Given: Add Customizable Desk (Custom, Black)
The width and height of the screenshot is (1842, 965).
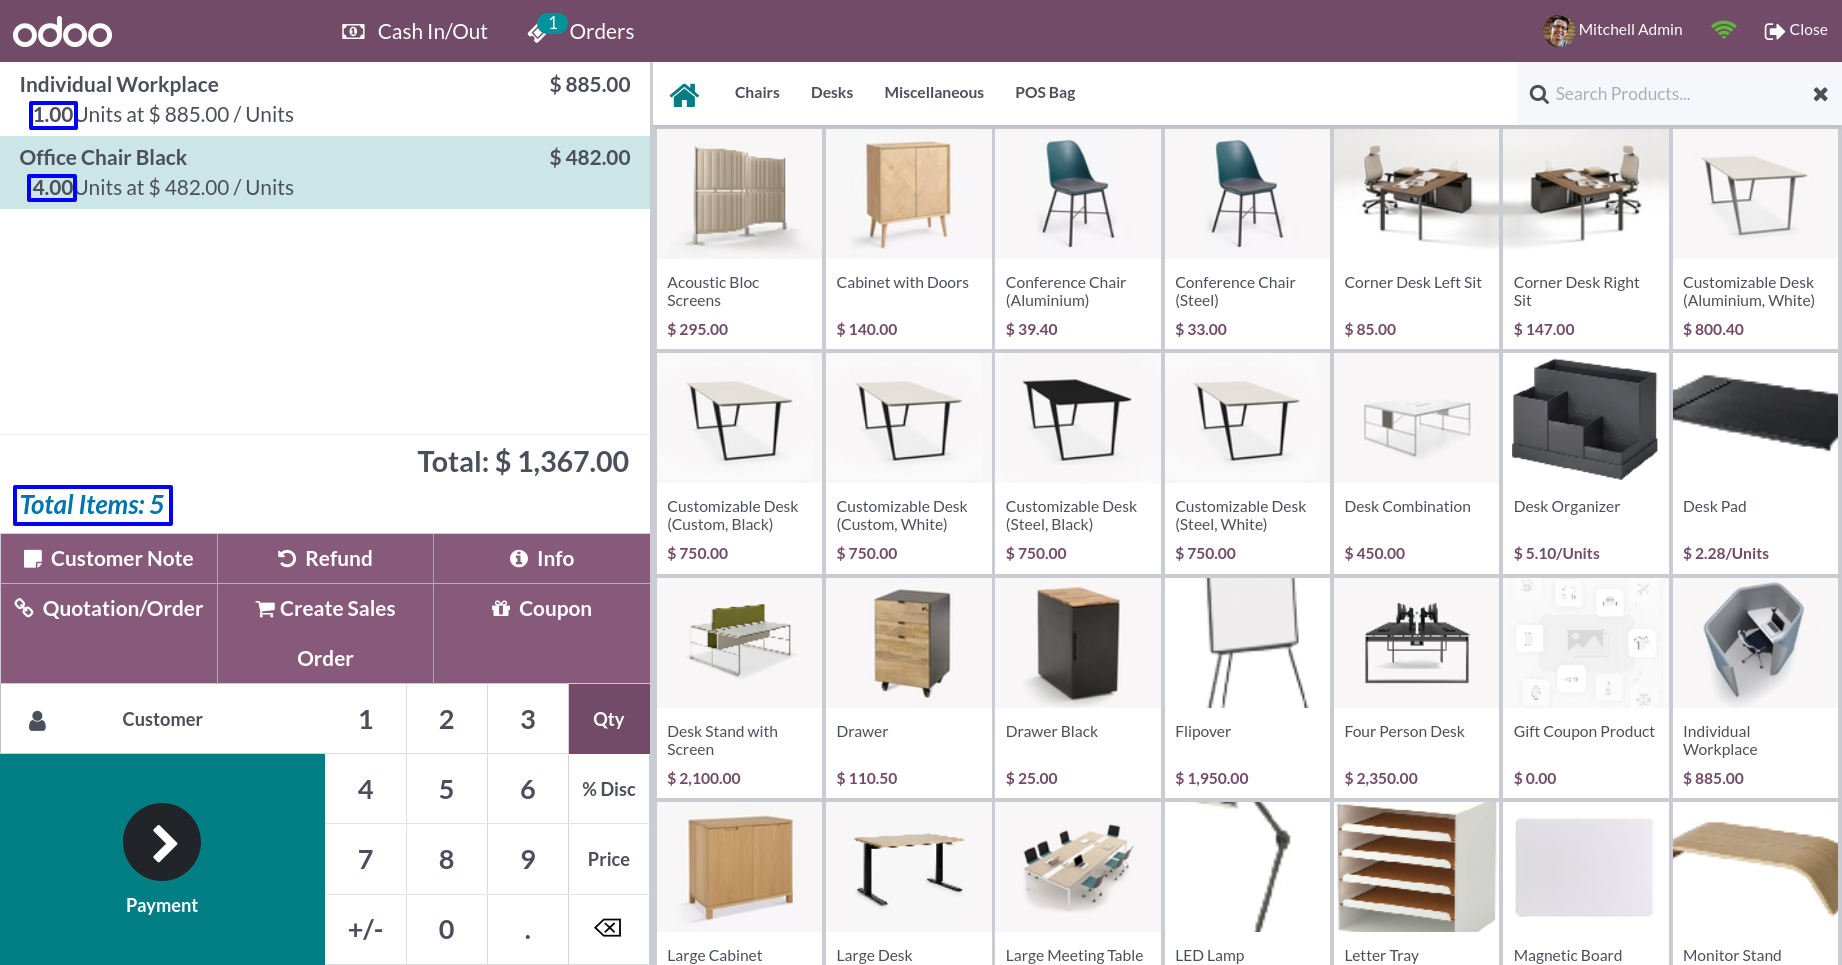Looking at the screenshot, I should [739, 463].
